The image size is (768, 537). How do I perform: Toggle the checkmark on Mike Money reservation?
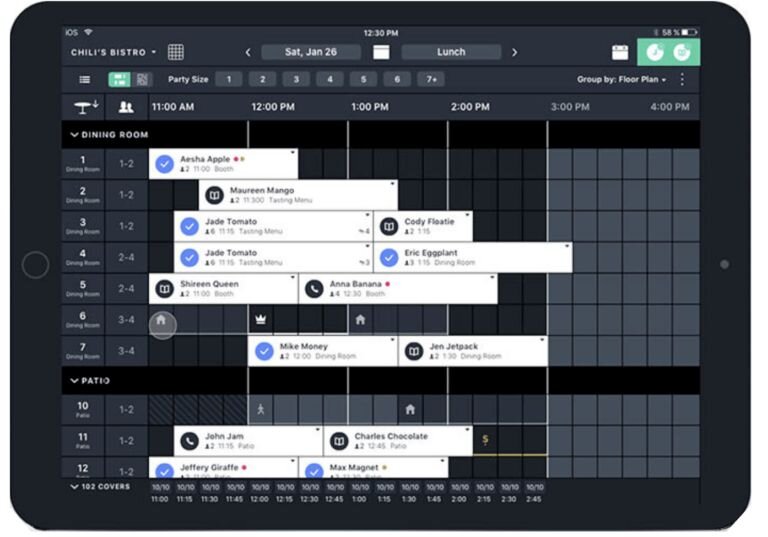click(264, 351)
